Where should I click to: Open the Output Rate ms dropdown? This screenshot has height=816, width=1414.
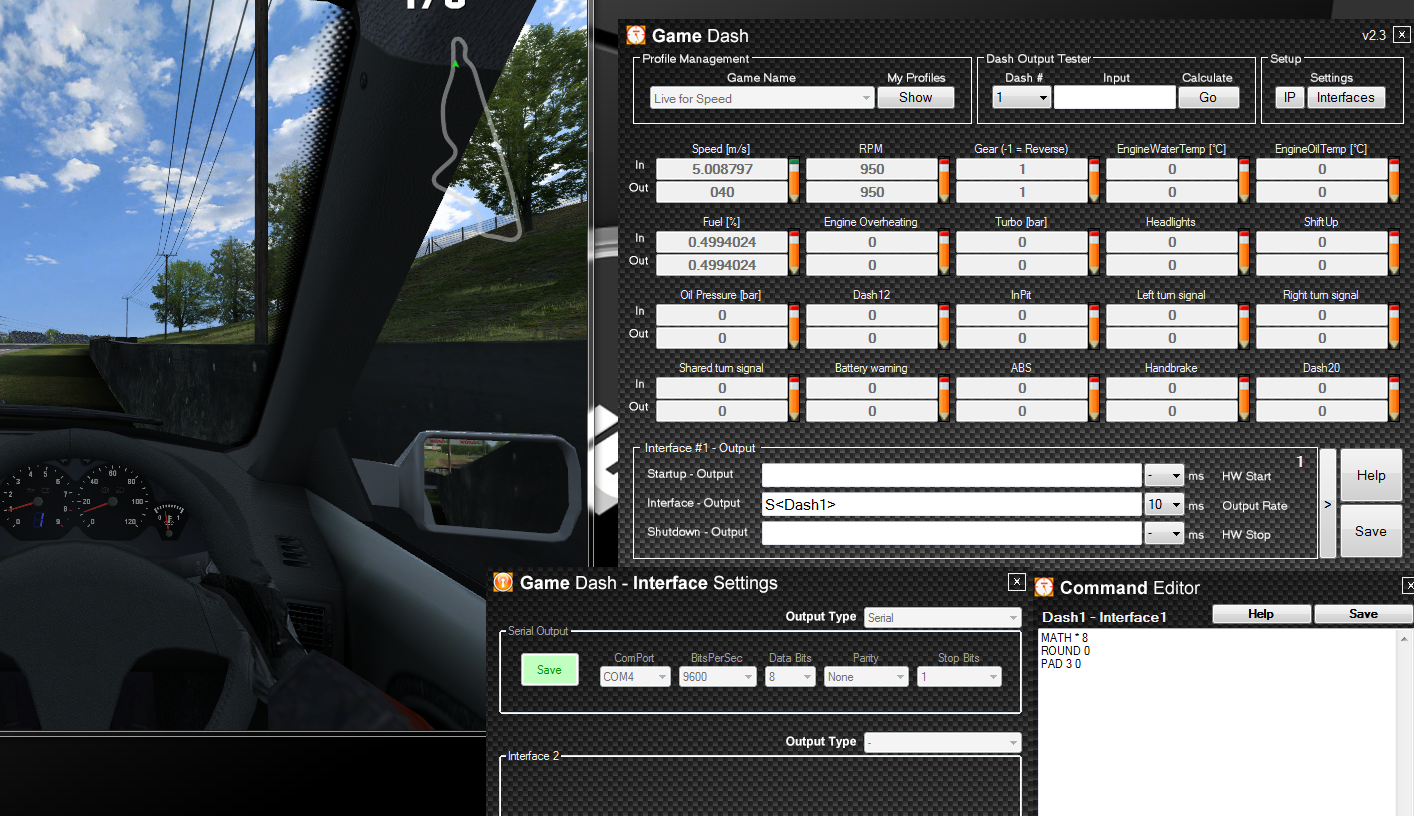click(1164, 505)
